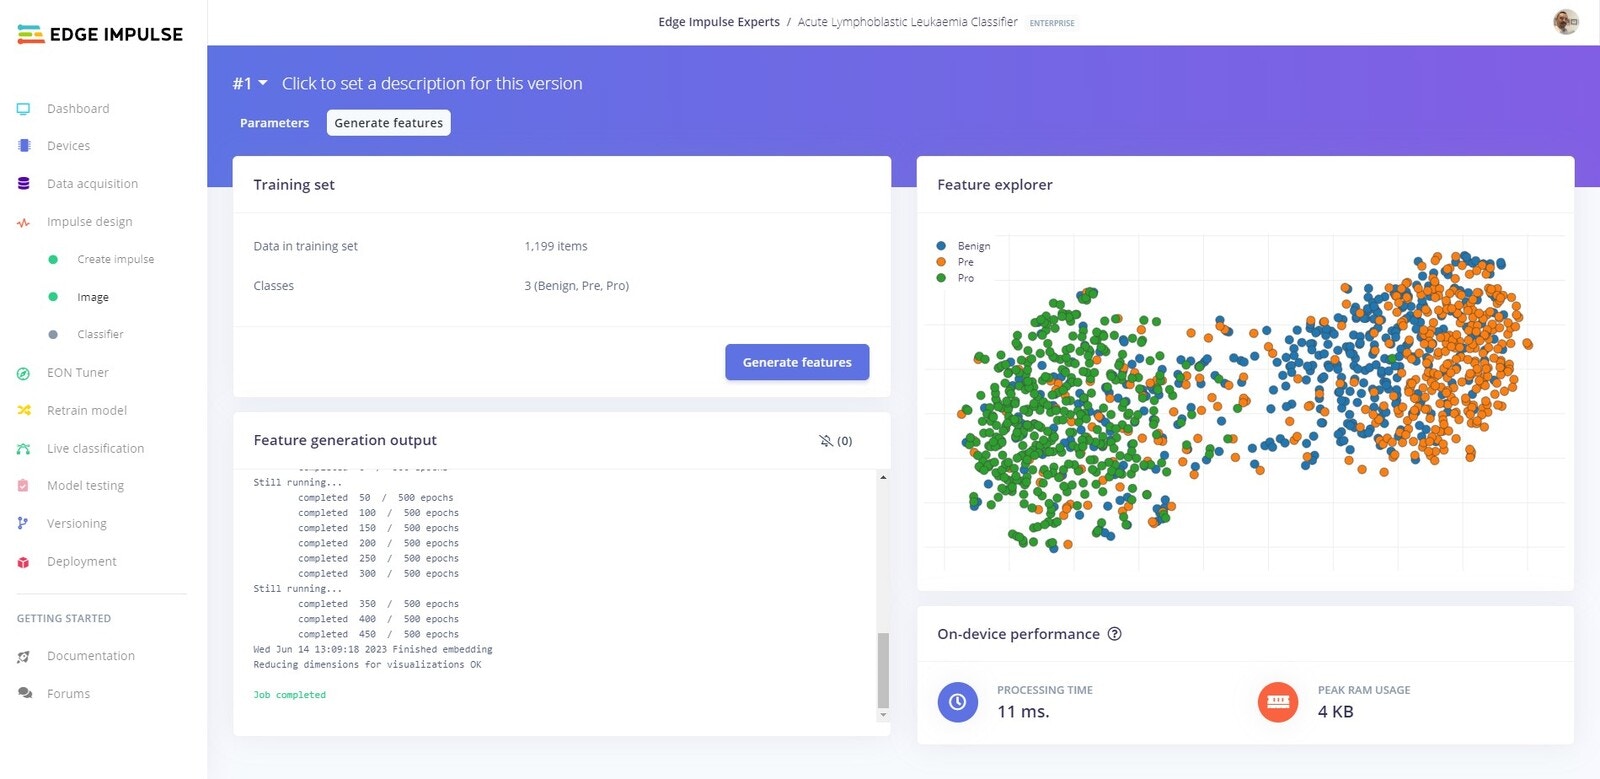Click the 1,199 items value

(x=556, y=246)
